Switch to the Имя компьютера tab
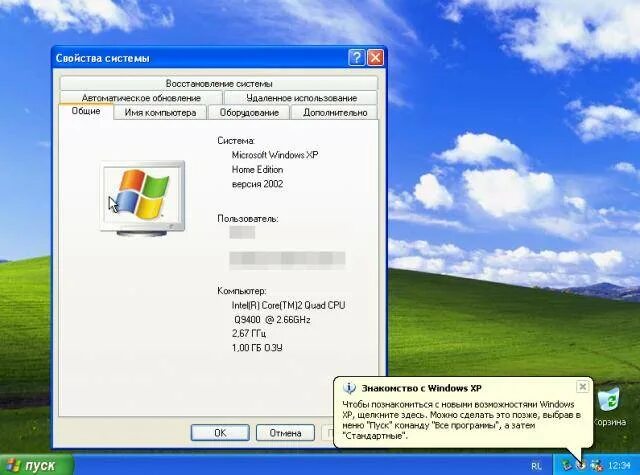Screen dimensions: 640x475 (x=160, y=112)
